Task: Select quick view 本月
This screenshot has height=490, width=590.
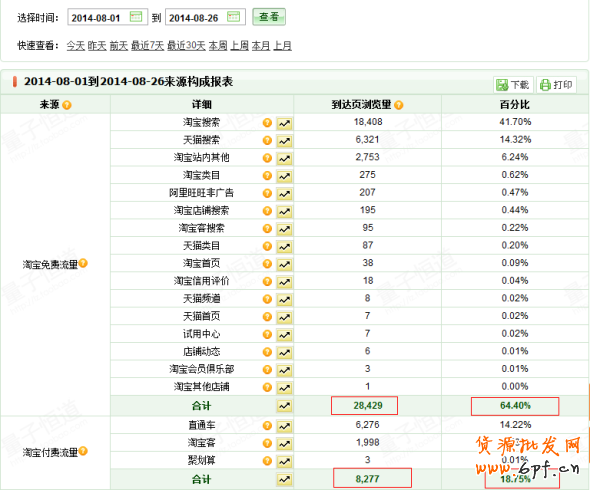Action: click(261, 46)
